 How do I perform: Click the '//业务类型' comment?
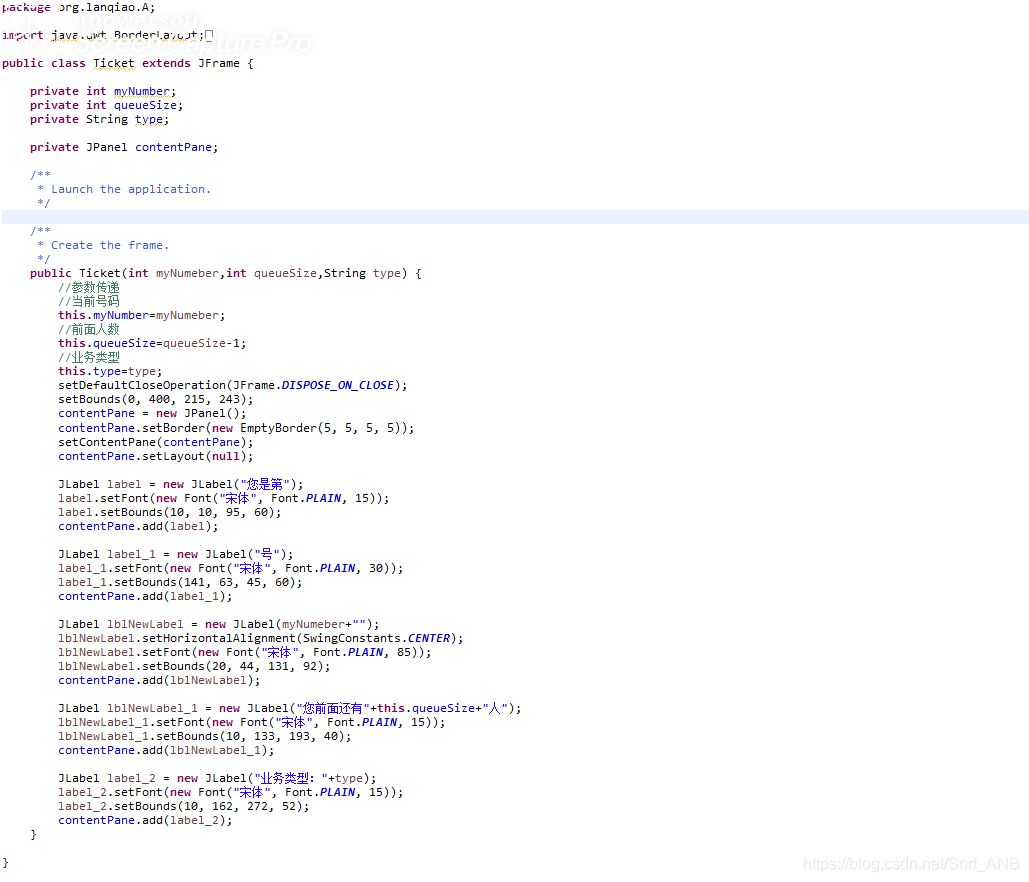point(89,357)
